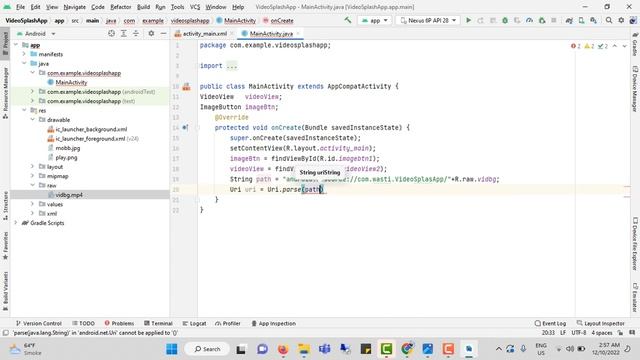
Task: Open the app run configuration dropdown
Action: (375, 20)
